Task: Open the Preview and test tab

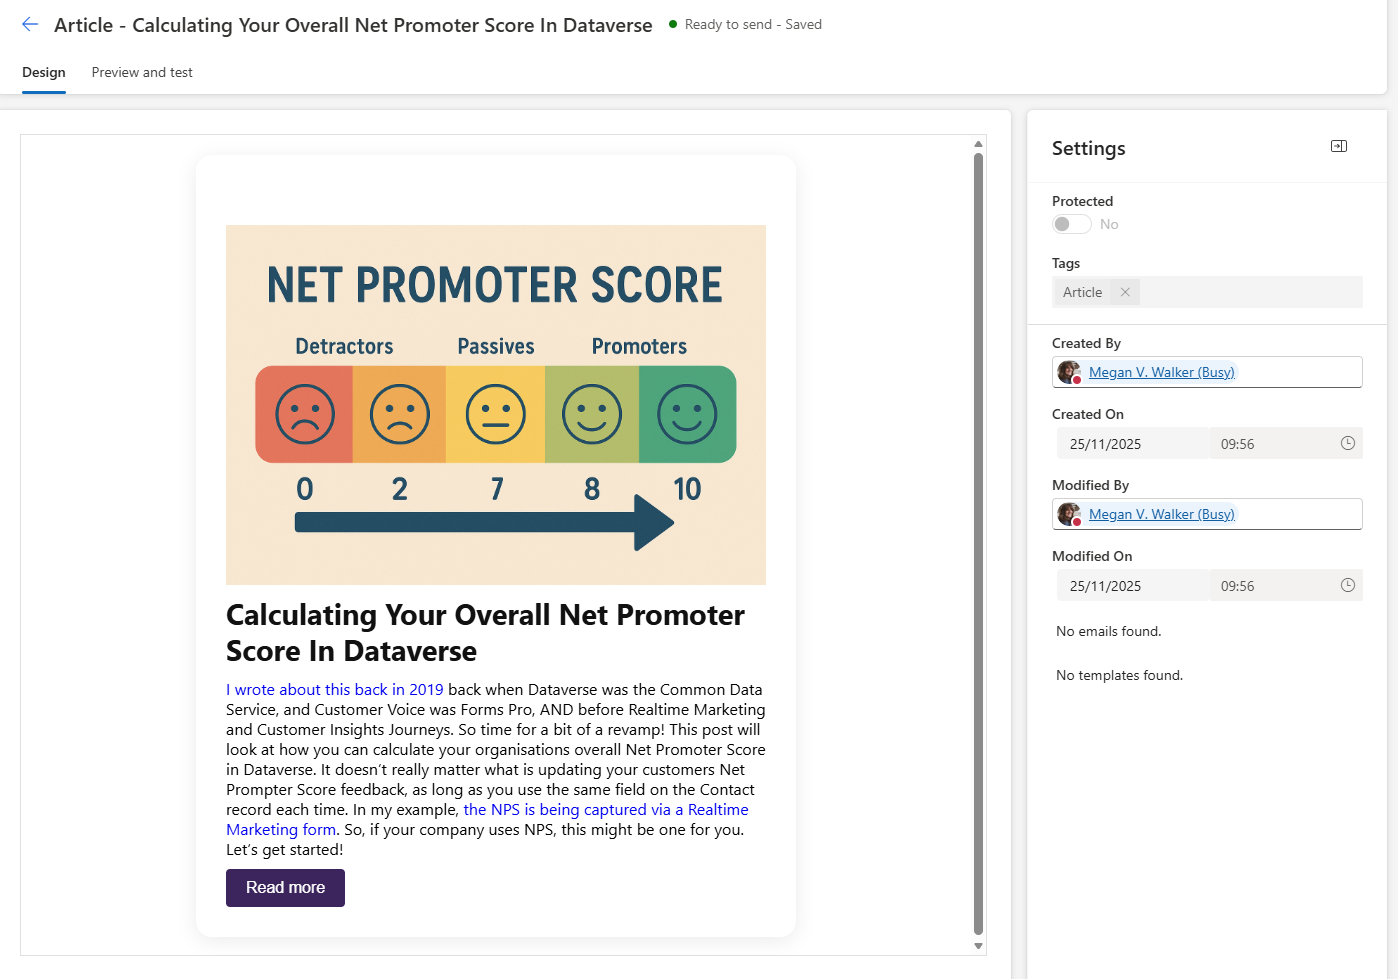Action: [x=142, y=73]
